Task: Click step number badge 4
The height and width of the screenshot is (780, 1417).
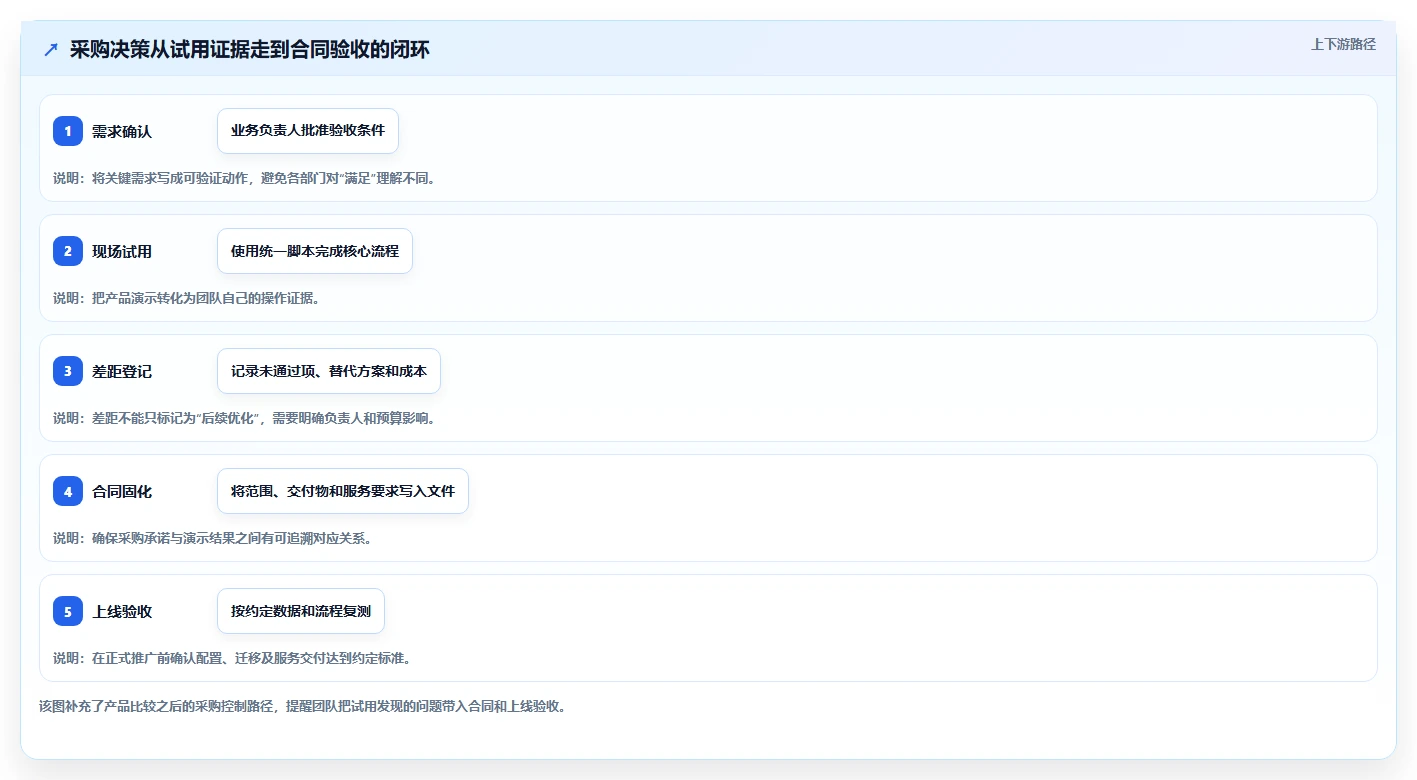Action: pos(68,491)
